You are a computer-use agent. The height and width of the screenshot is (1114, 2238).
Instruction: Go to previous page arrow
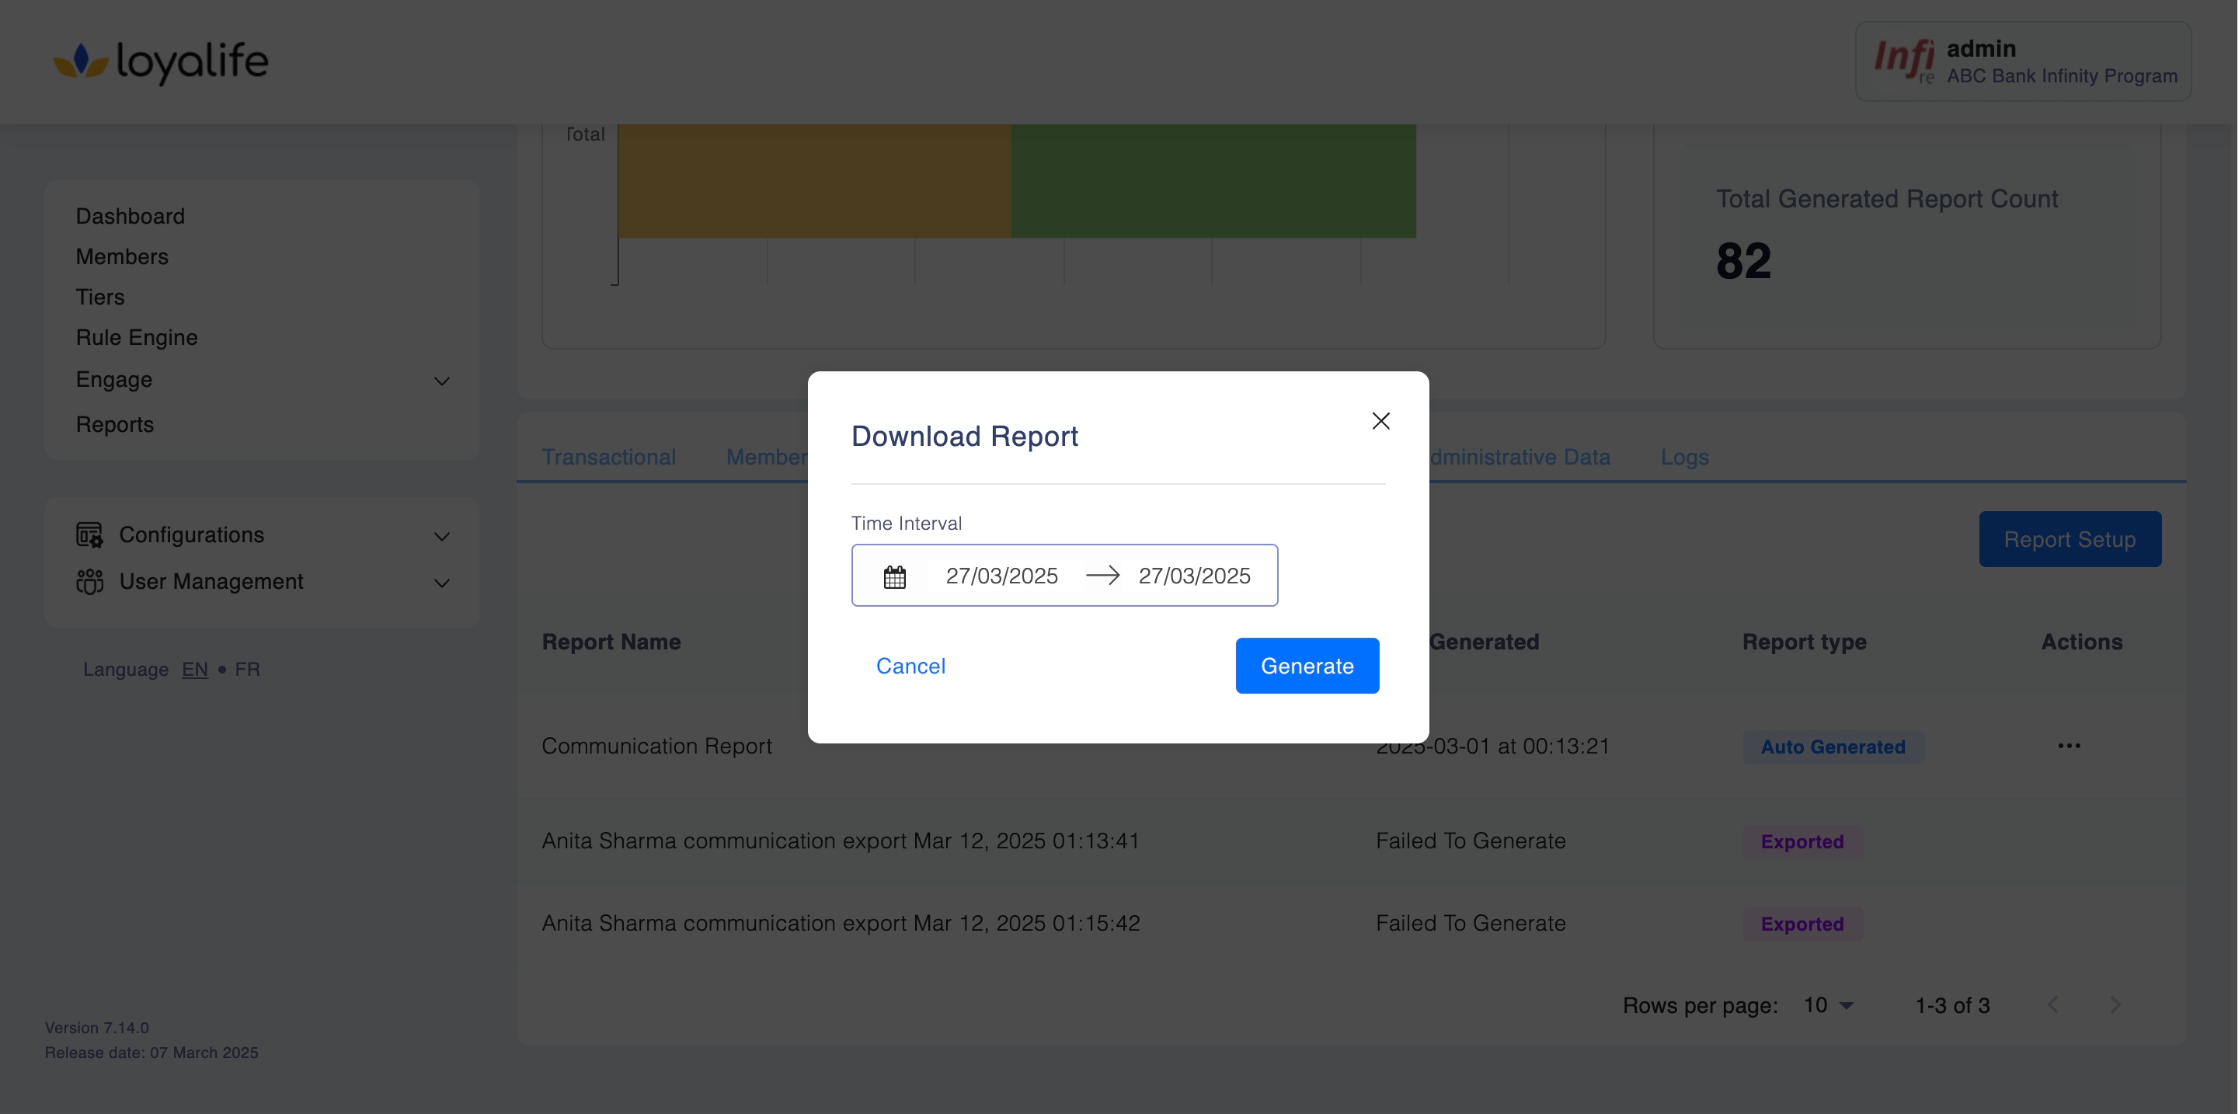click(x=2053, y=1005)
